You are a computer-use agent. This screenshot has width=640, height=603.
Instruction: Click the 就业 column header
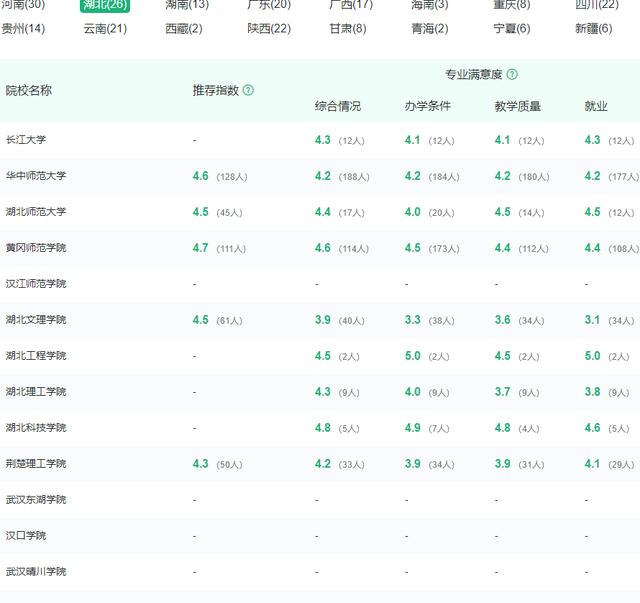(596, 106)
